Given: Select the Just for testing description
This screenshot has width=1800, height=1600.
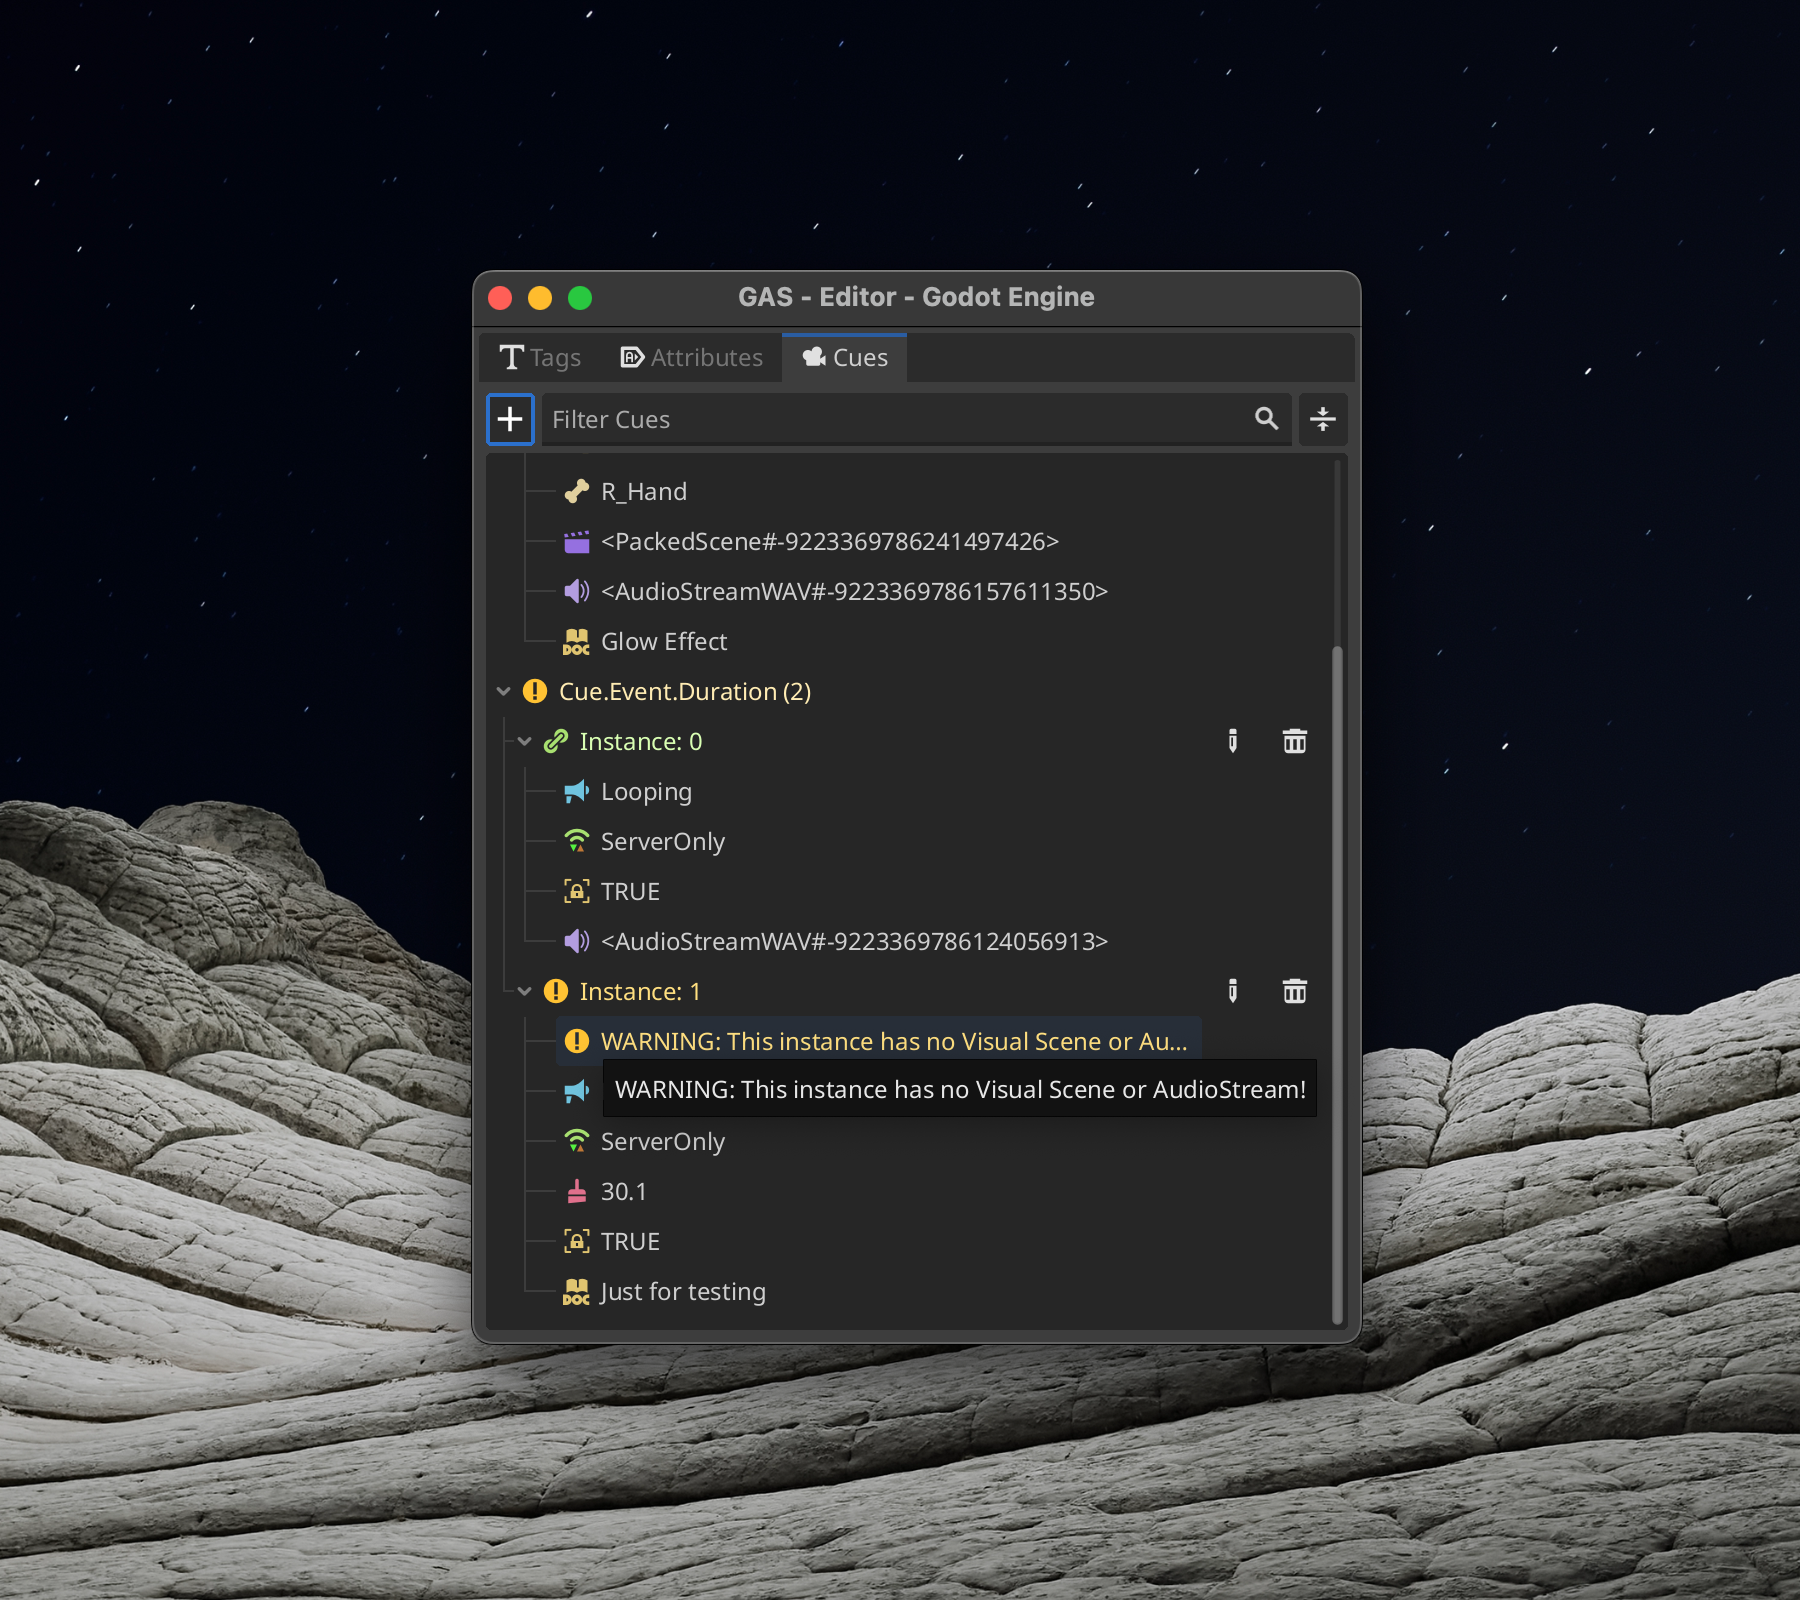Looking at the screenshot, I should coord(683,1292).
